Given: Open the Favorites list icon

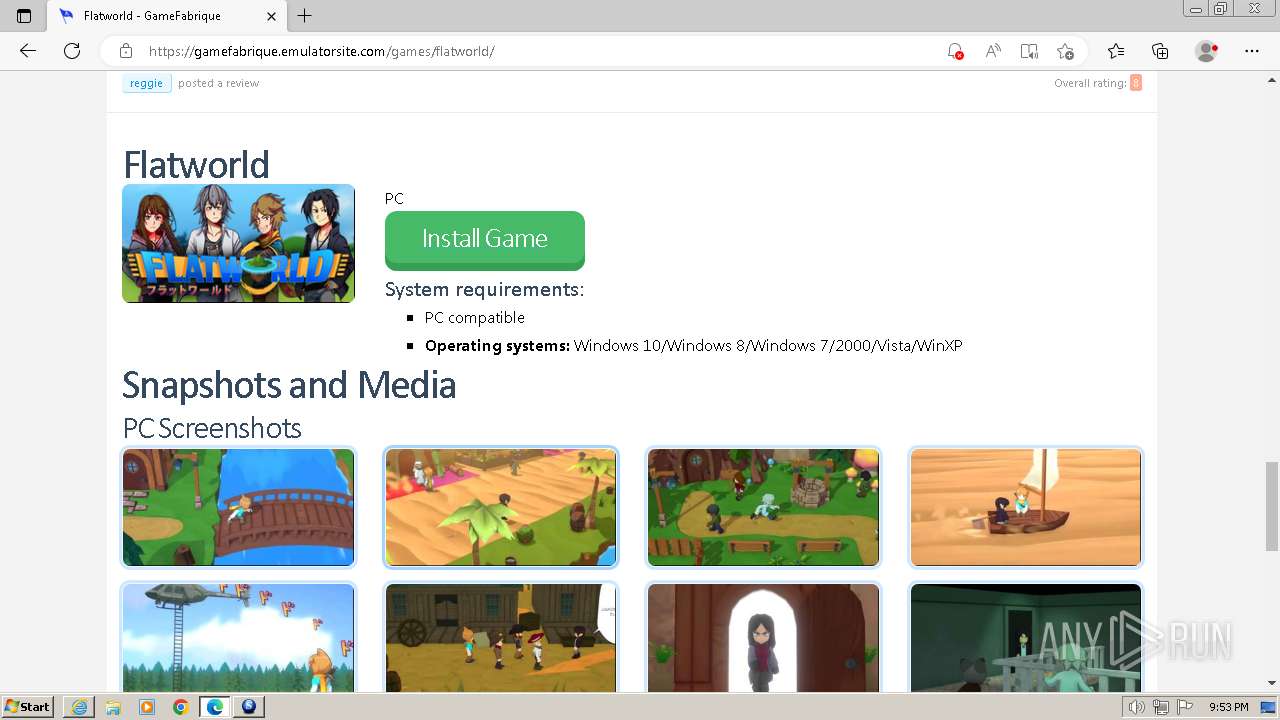Looking at the screenshot, I should [1116, 51].
